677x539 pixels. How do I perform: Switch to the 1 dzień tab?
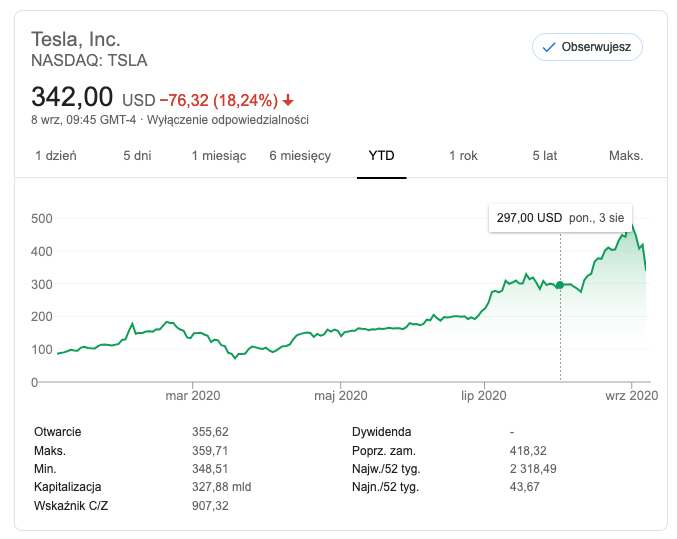pos(56,155)
